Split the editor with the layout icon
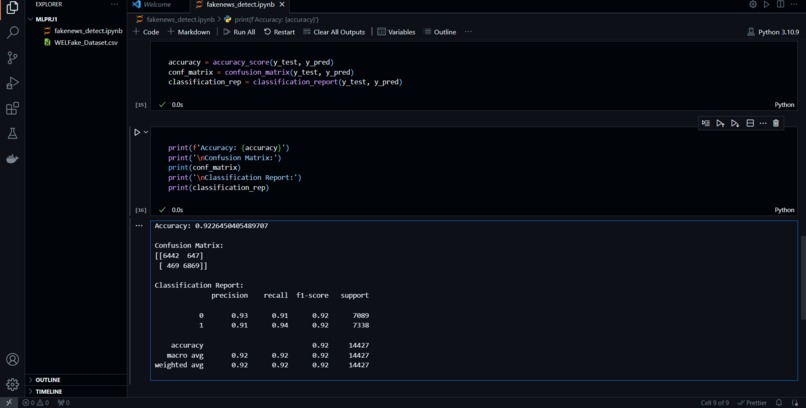Image resolution: width=806 pixels, height=408 pixels. click(x=780, y=5)
